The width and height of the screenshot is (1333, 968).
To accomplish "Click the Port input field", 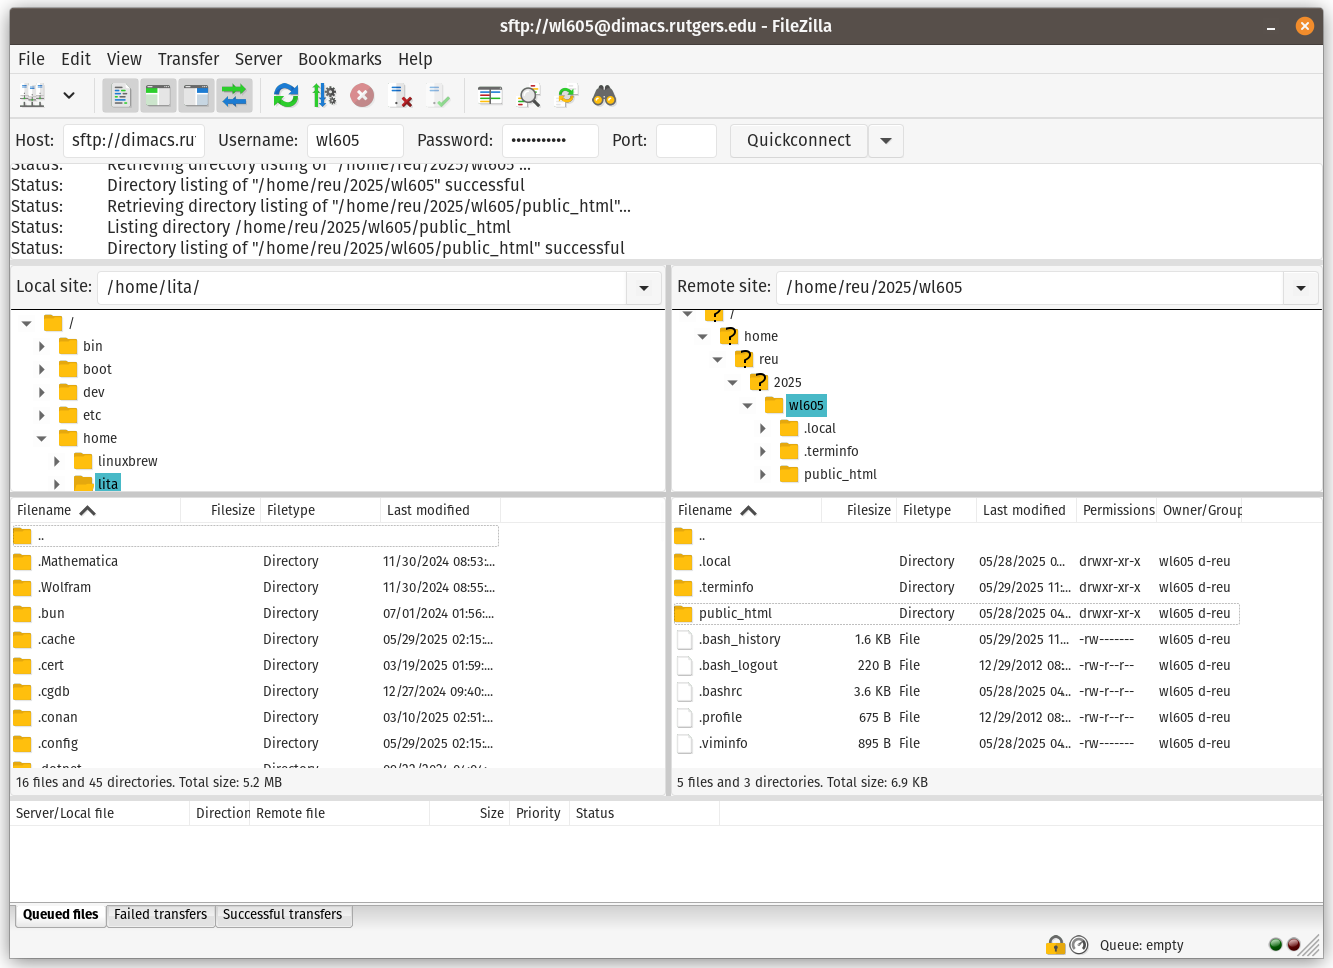I will [686, 140].
